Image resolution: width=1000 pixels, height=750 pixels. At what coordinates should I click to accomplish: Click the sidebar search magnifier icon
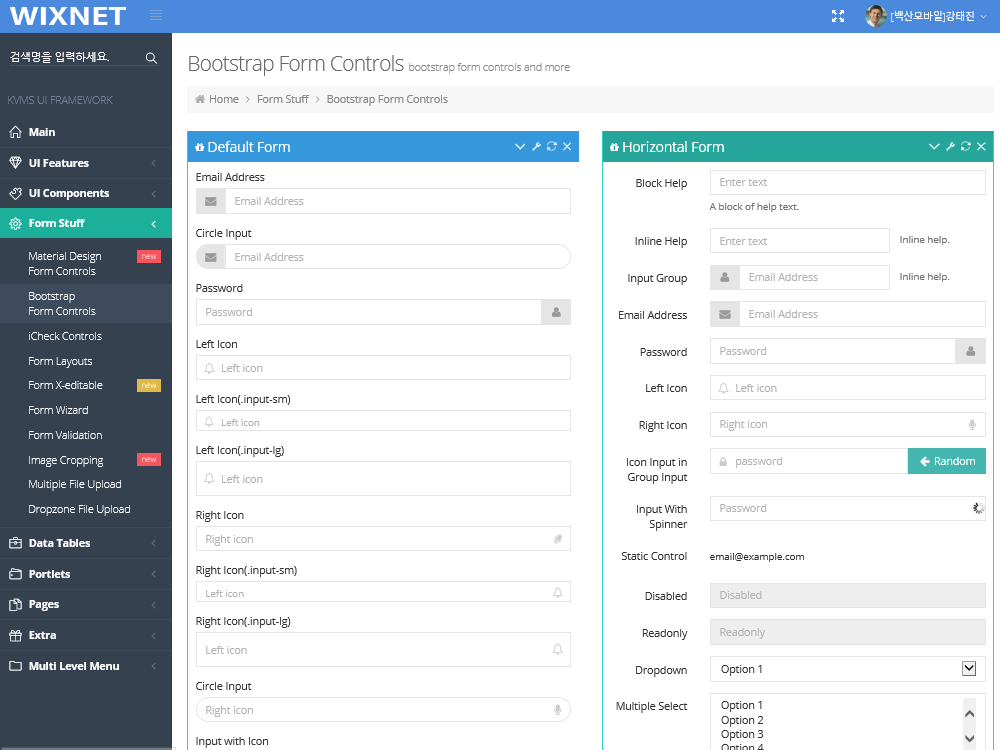pyautogui.click(x=151, y=58)
